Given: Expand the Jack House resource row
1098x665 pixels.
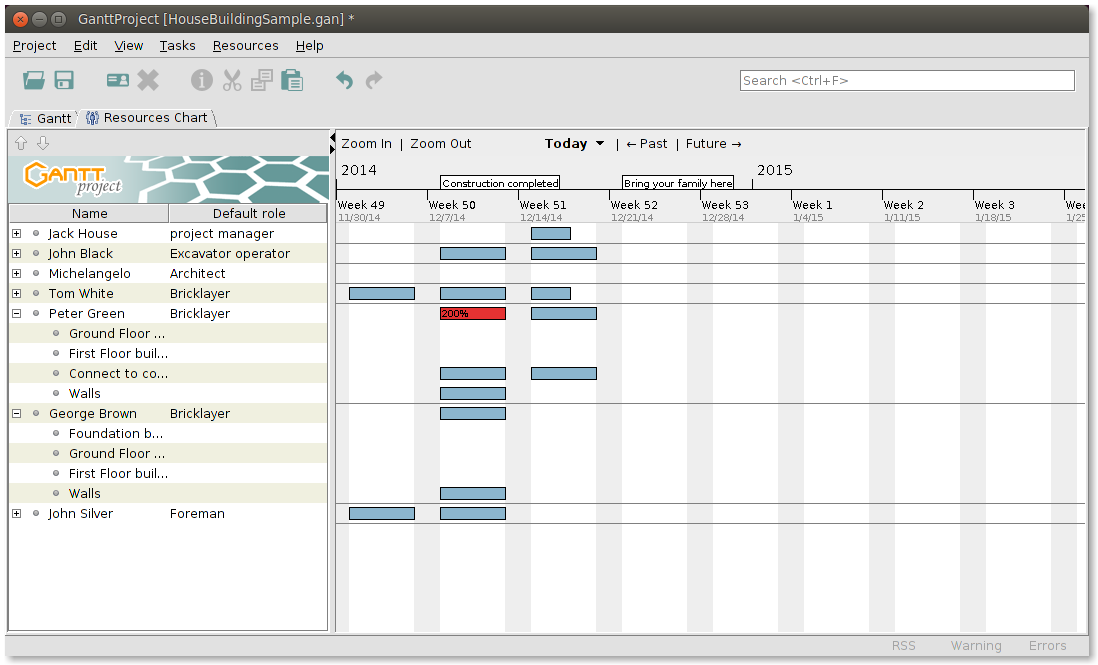Looking at the screenshot, I should 17,233.
